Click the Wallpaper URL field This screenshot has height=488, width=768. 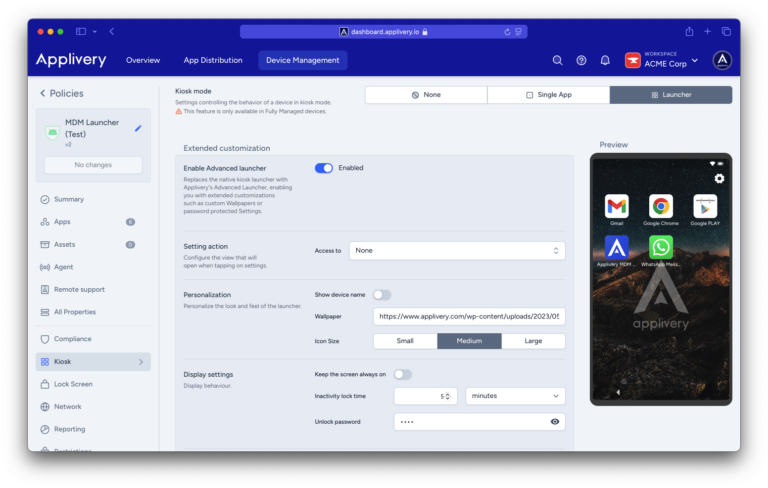pos(469,317)
